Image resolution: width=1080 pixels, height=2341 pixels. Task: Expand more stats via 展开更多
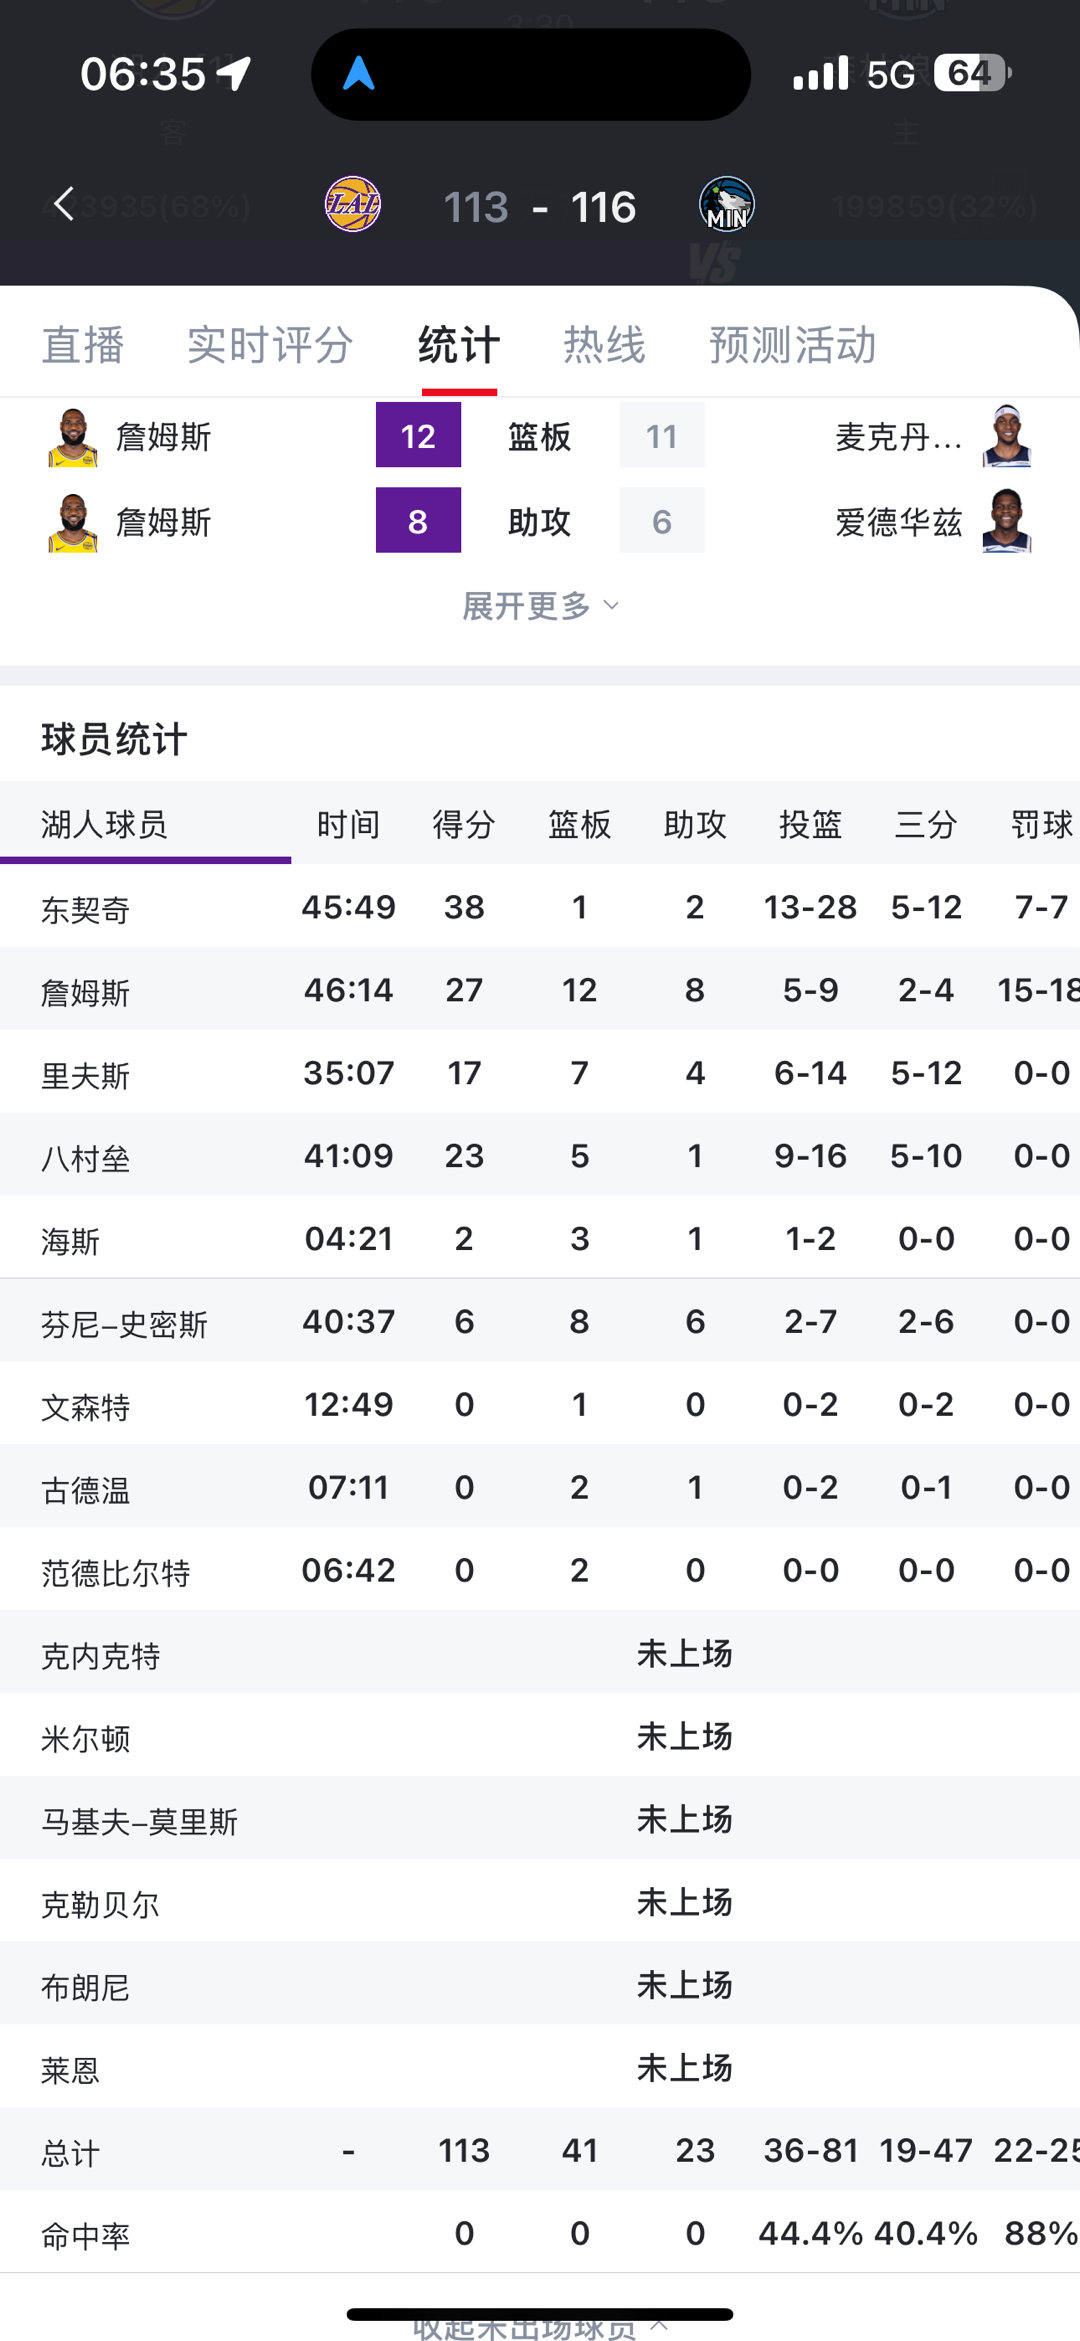[540, 605]
